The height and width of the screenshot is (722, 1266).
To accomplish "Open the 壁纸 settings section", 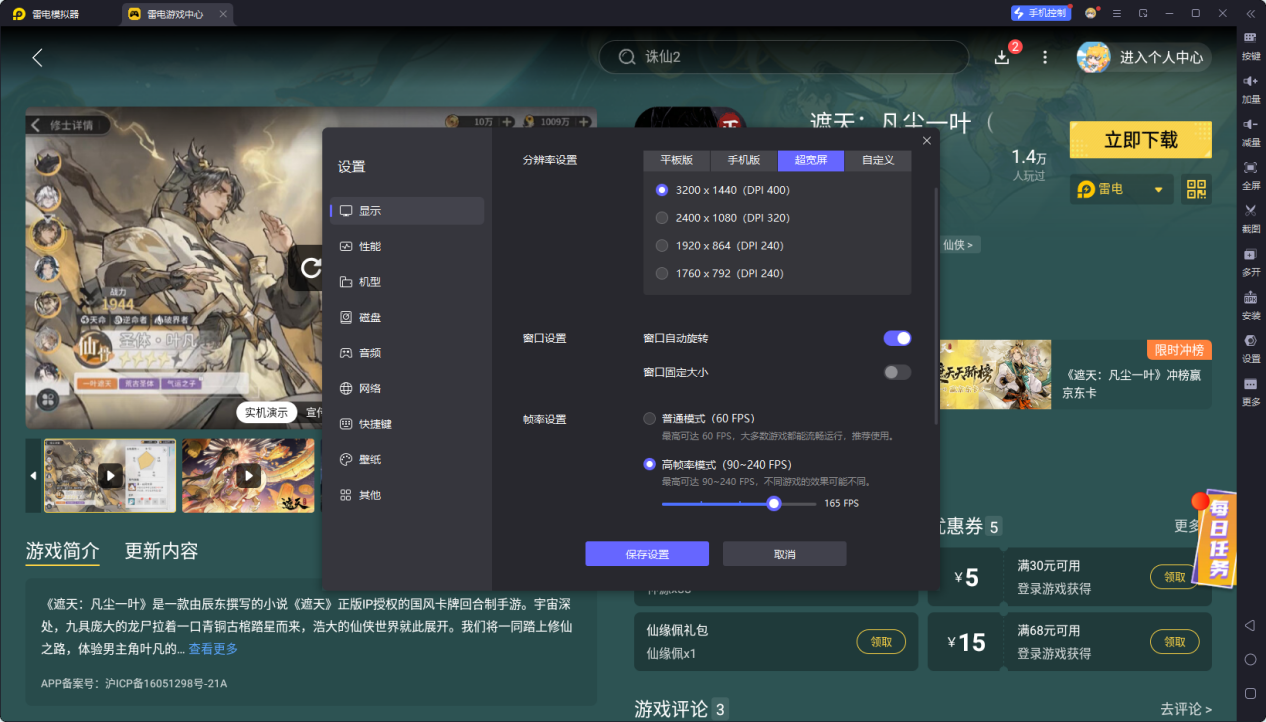I will tap(407, 459).
